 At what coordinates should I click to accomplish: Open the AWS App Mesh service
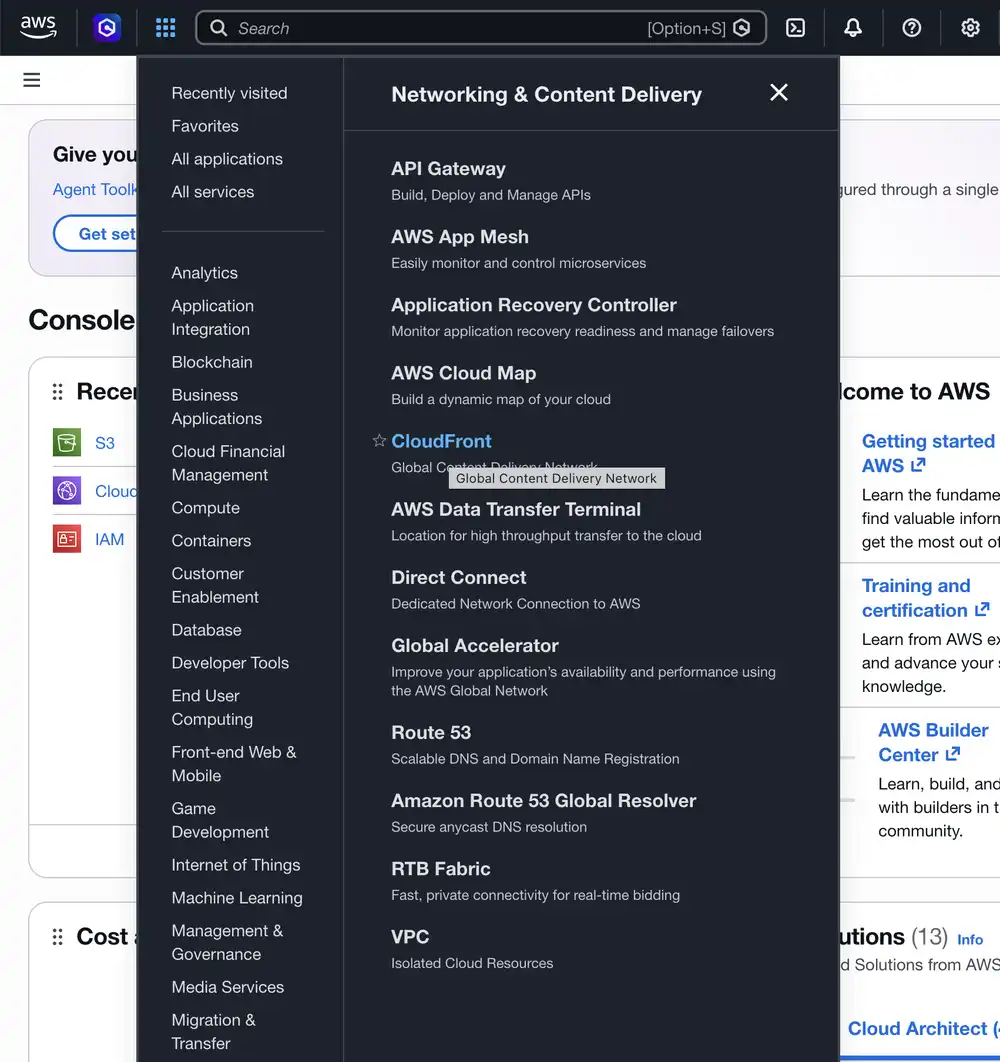pyautogui.click(x=460, y=237)
